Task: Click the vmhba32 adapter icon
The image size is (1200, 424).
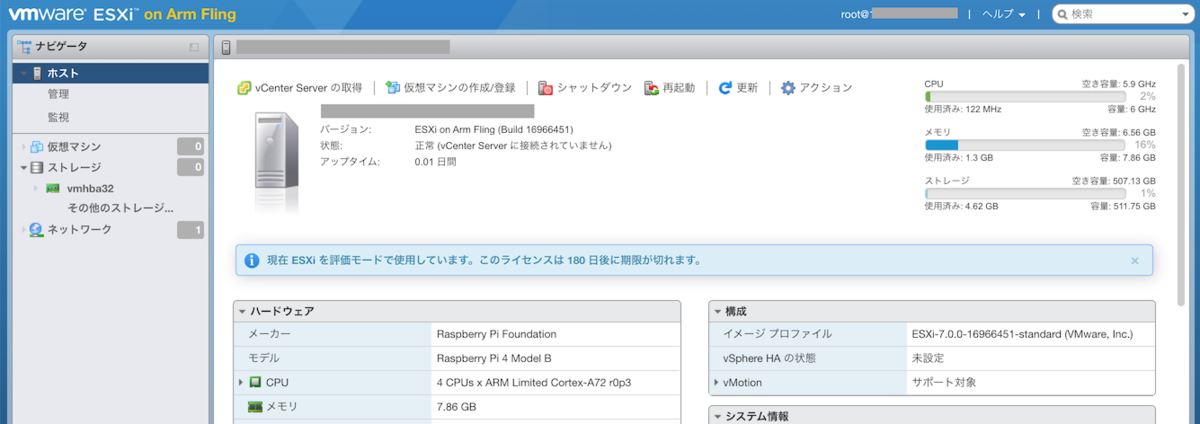Action: pos(53,188)
